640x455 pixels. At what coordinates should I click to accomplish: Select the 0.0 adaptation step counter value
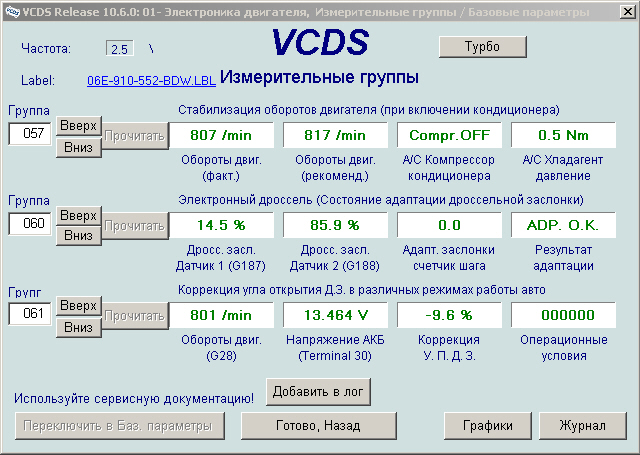click(x=449, y=225)
